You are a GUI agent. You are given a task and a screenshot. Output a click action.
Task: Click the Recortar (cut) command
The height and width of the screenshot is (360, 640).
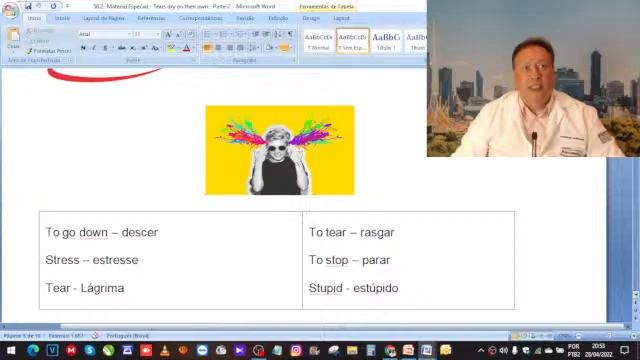tap(40, 31)
